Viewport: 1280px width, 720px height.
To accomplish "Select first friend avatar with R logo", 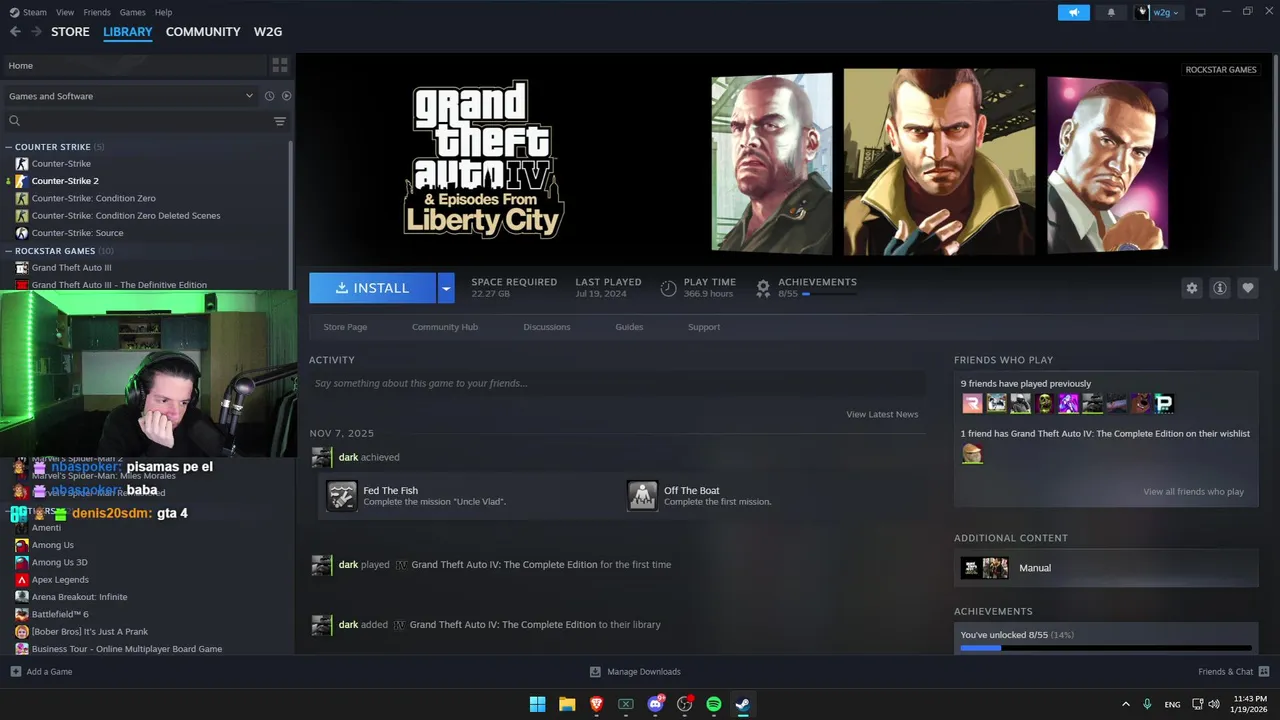I will tap(972, 403).
